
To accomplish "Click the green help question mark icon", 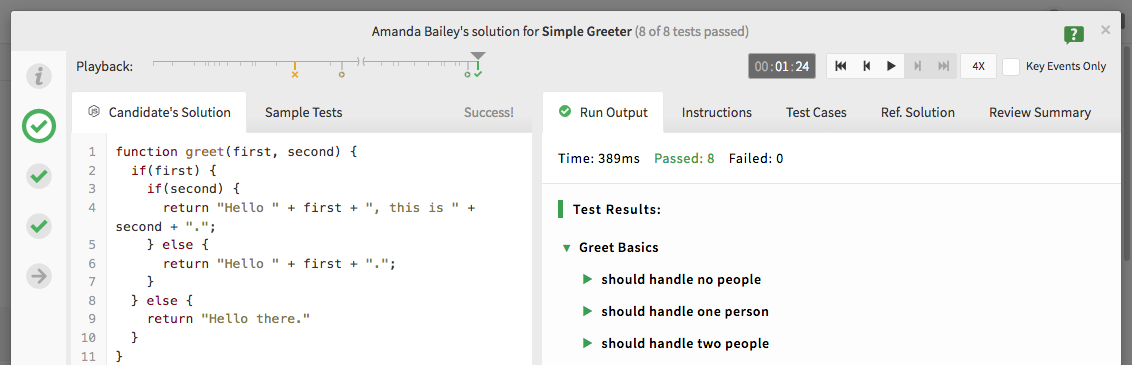I will [x=1074, y=35].
